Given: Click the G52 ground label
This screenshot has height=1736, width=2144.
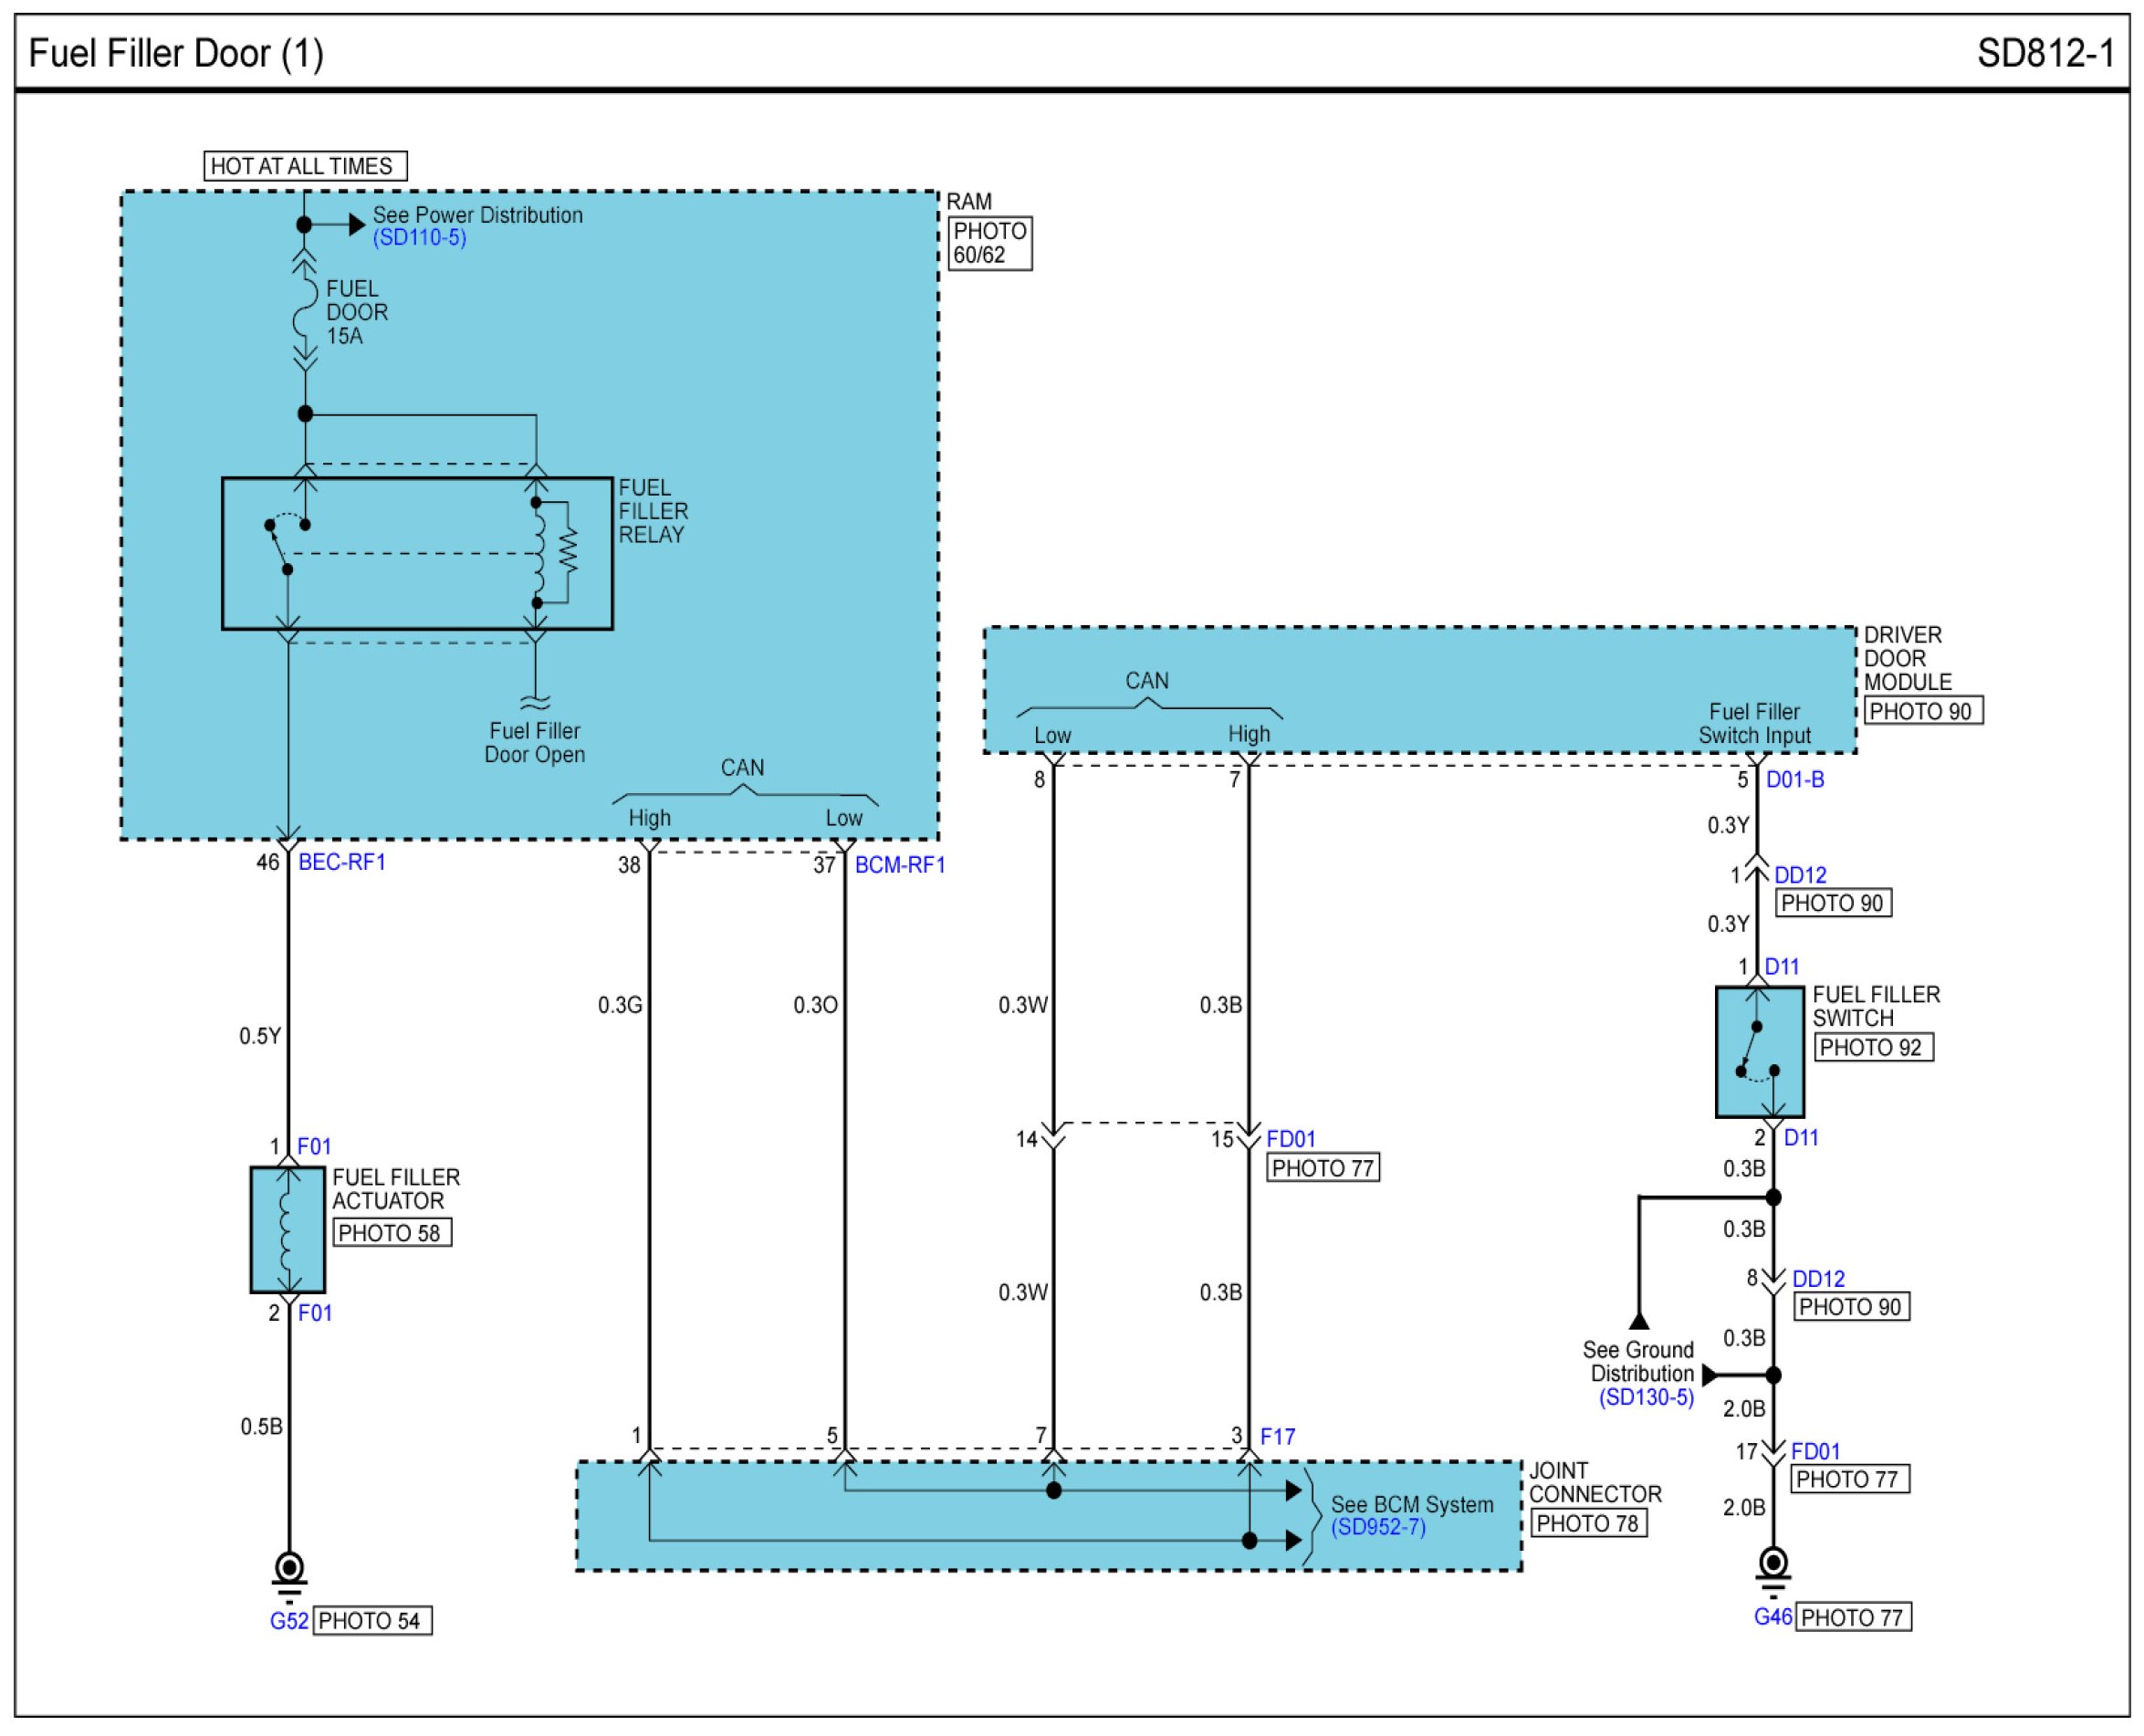Looking at the screenshot, I should (289, 1621).
